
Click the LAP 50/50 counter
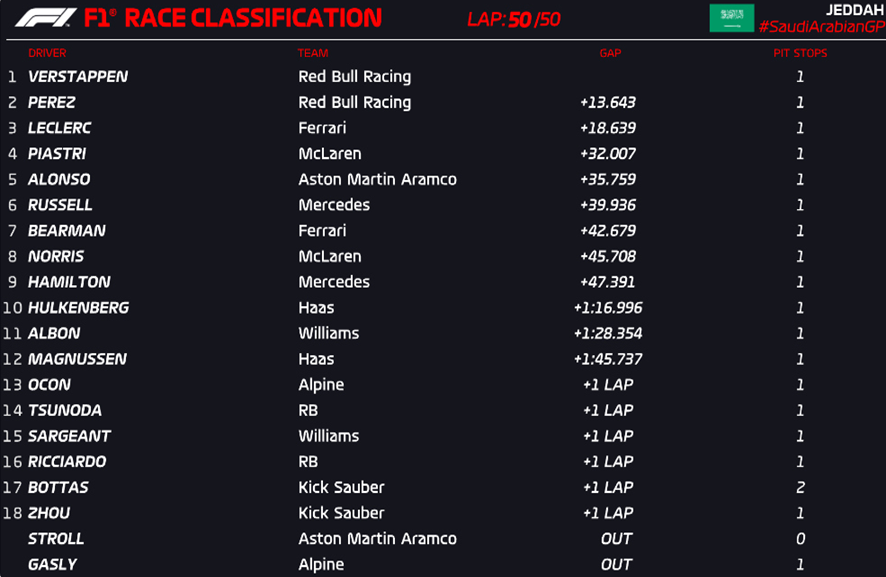pos(514,19)
